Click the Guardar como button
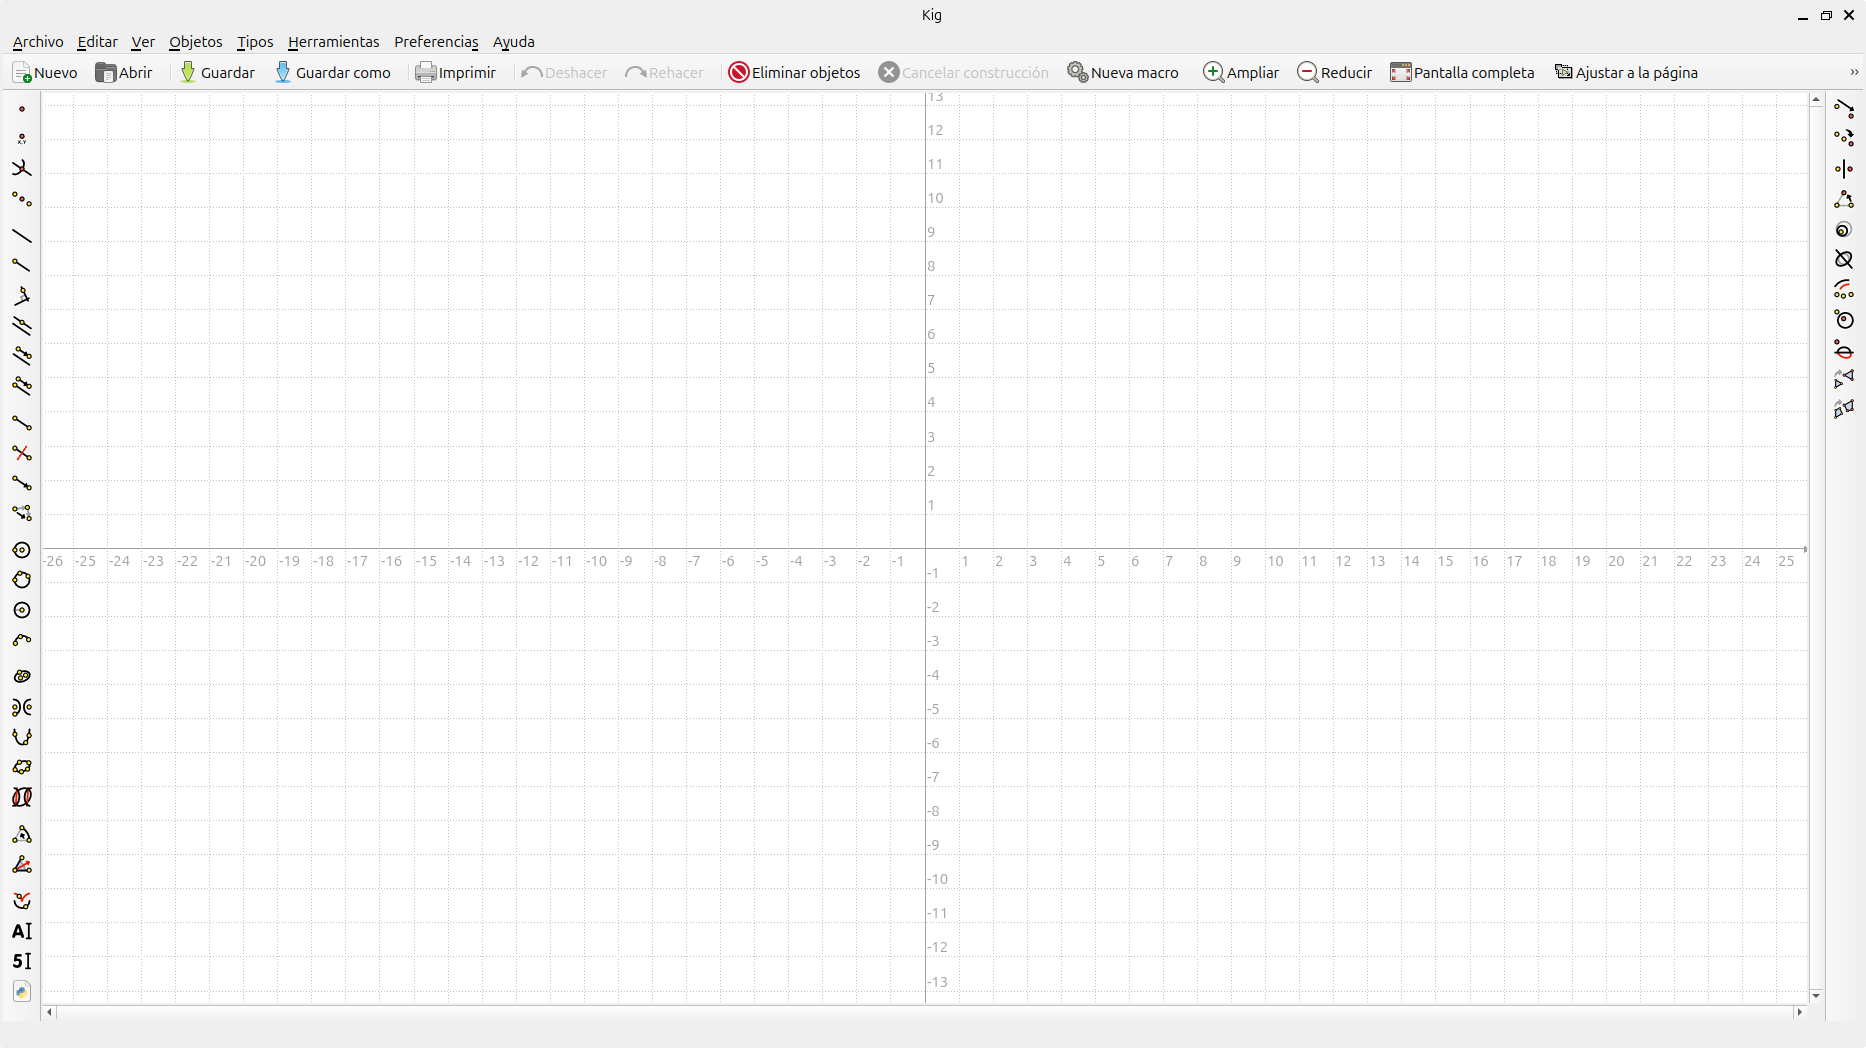 point(333,73)
